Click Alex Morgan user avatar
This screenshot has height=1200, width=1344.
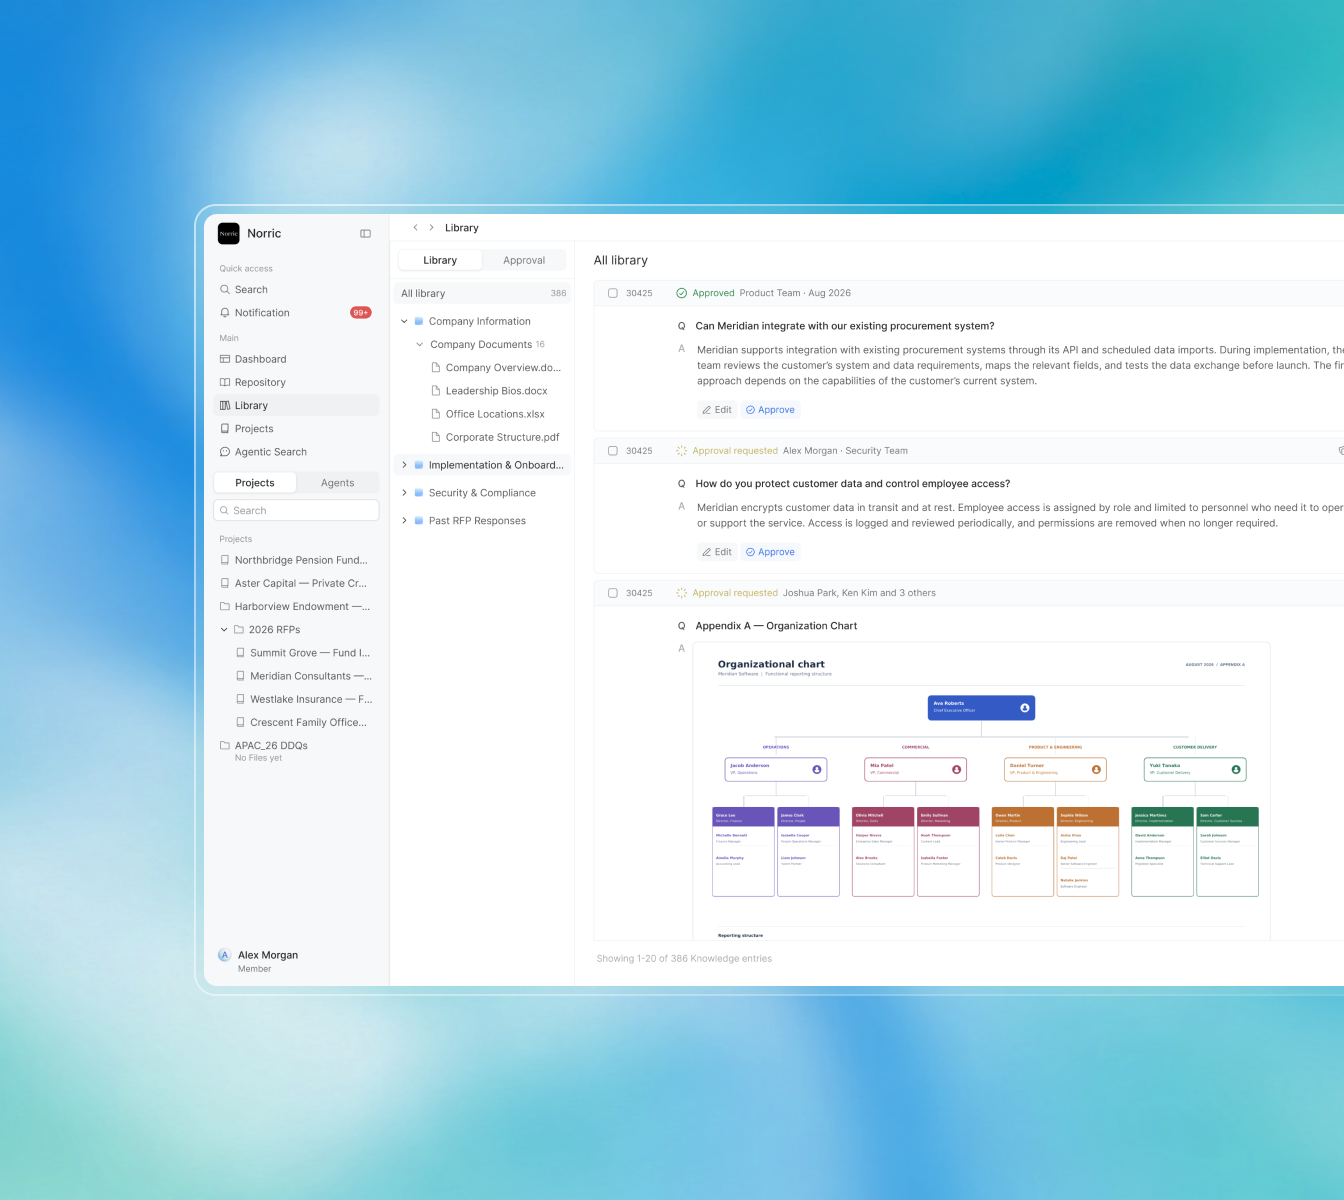tap(225, 956)
